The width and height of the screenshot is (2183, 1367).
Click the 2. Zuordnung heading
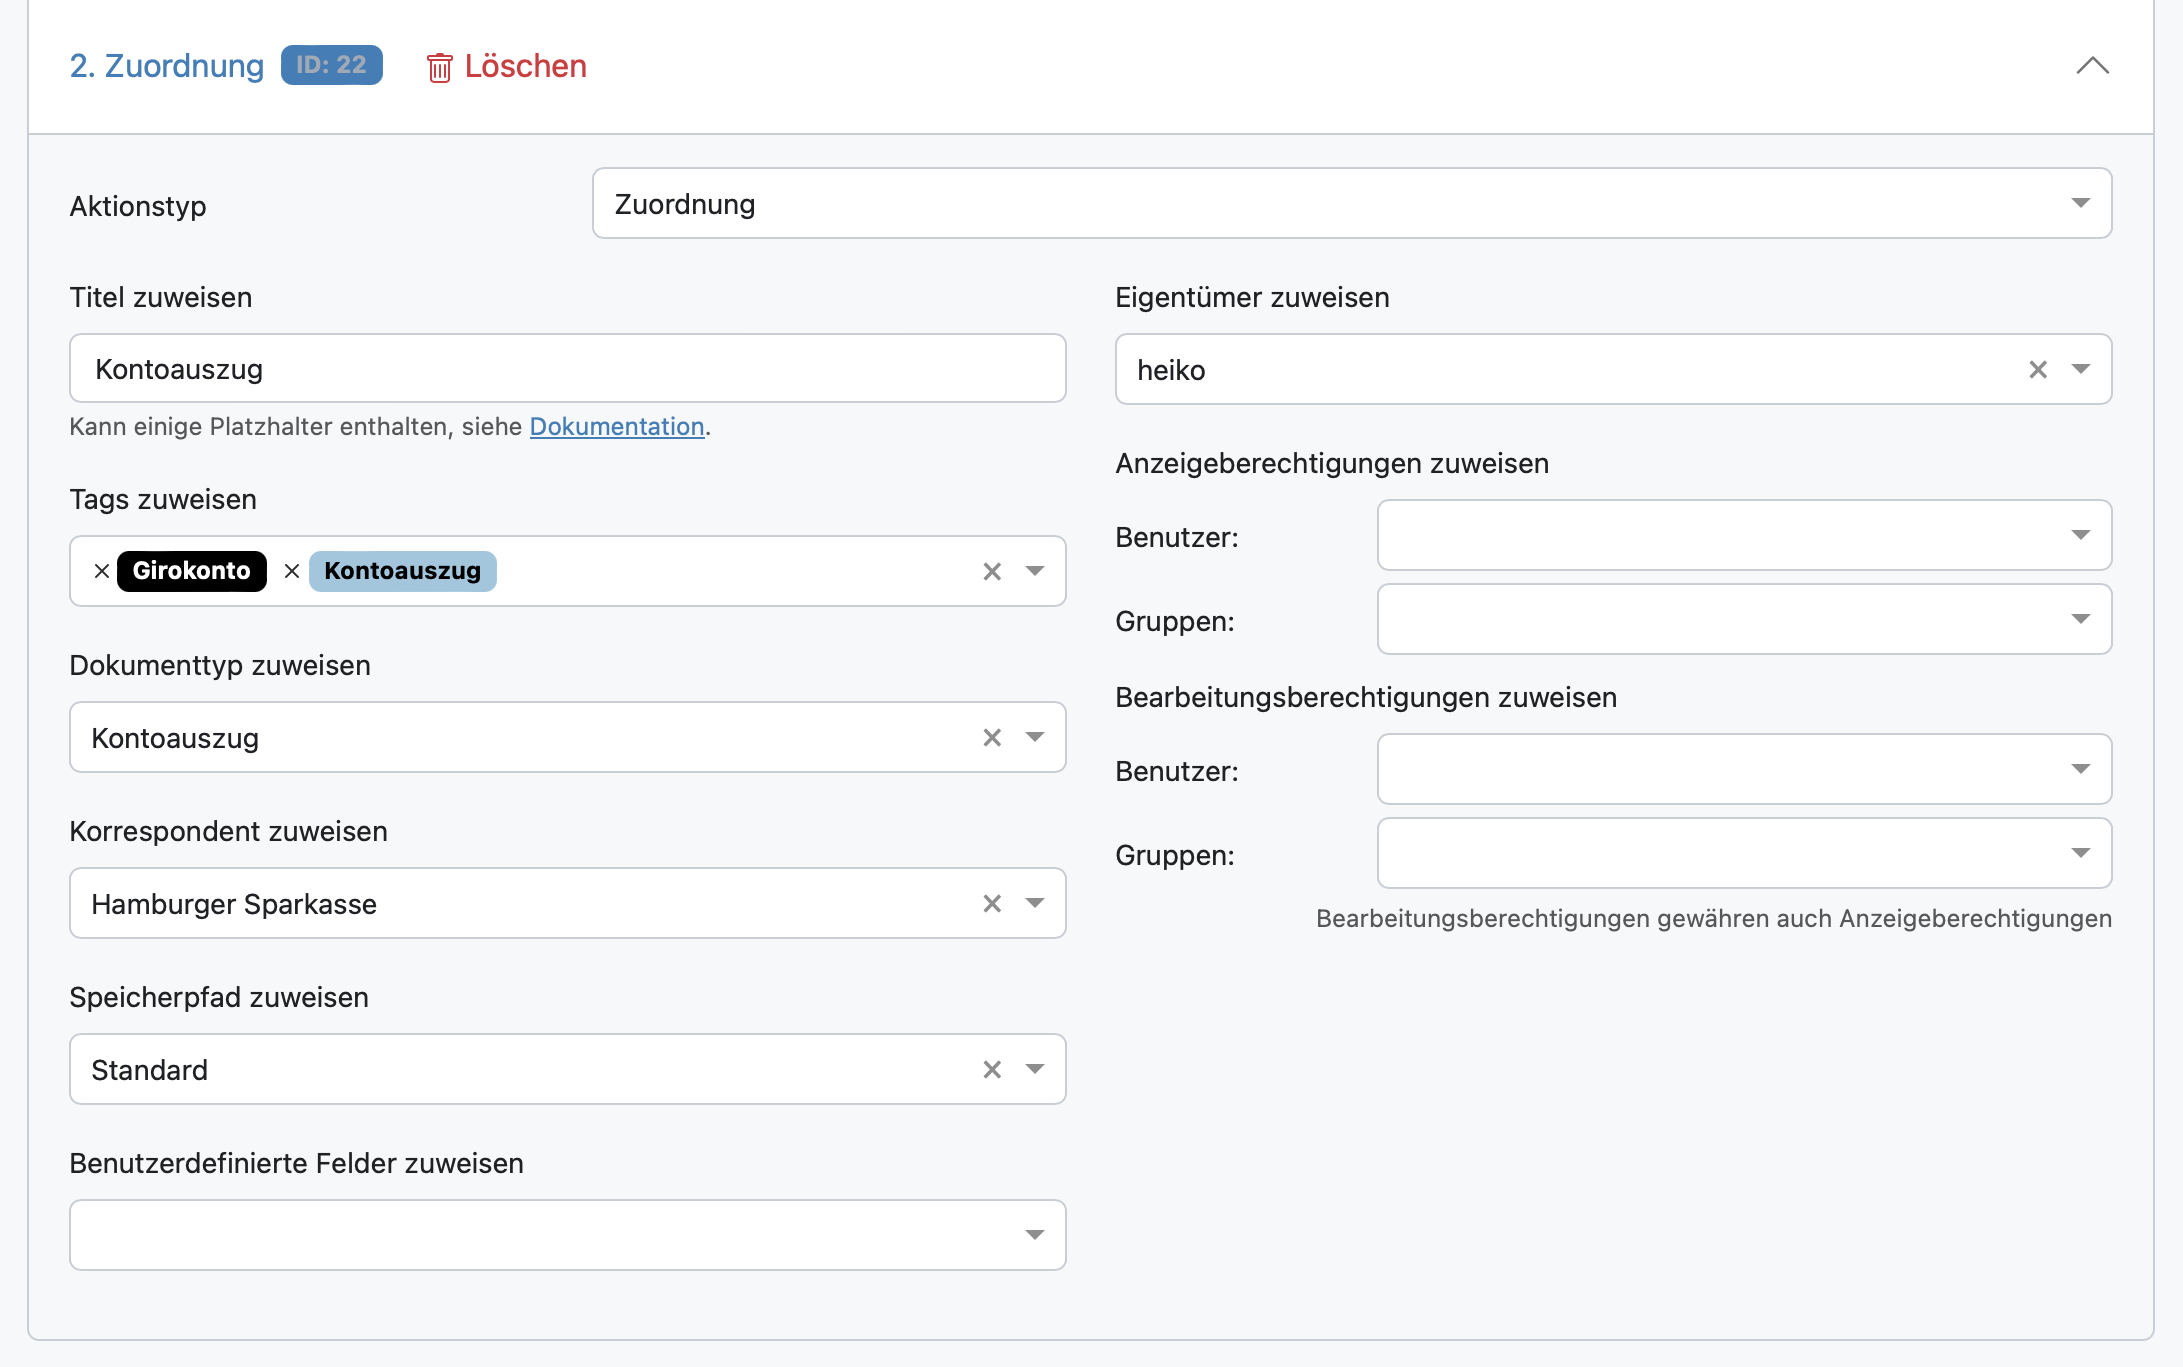pos(167,66)
